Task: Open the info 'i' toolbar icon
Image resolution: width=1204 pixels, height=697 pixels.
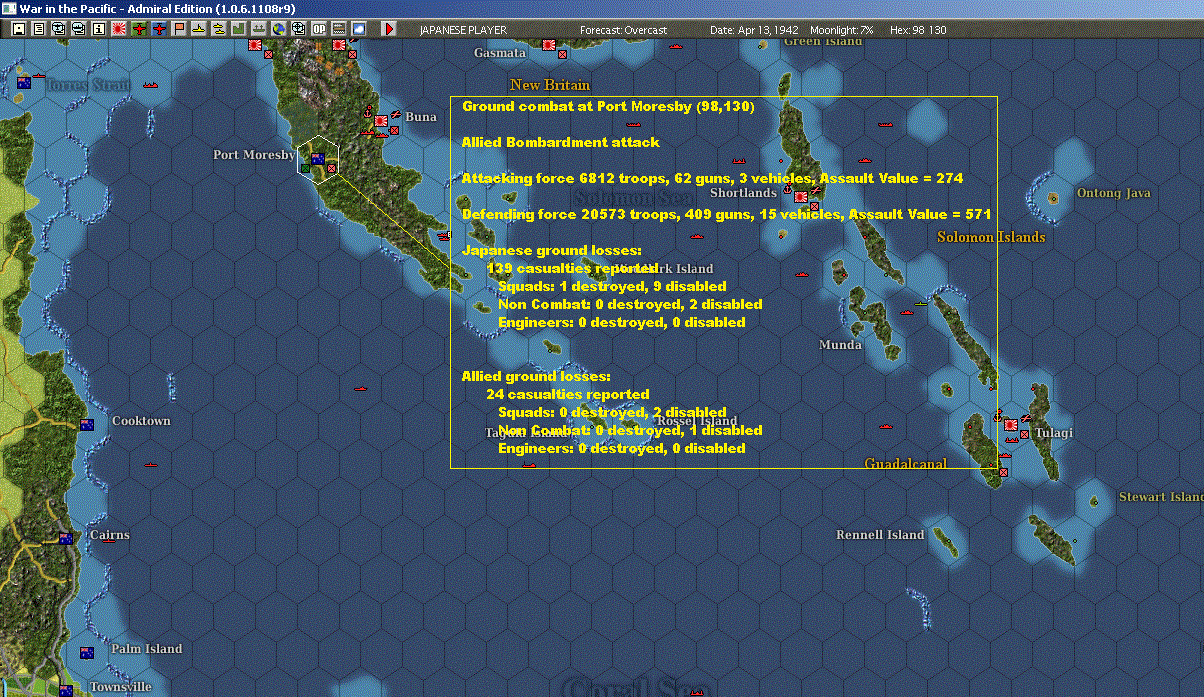Action: click(x=98, y=29)
